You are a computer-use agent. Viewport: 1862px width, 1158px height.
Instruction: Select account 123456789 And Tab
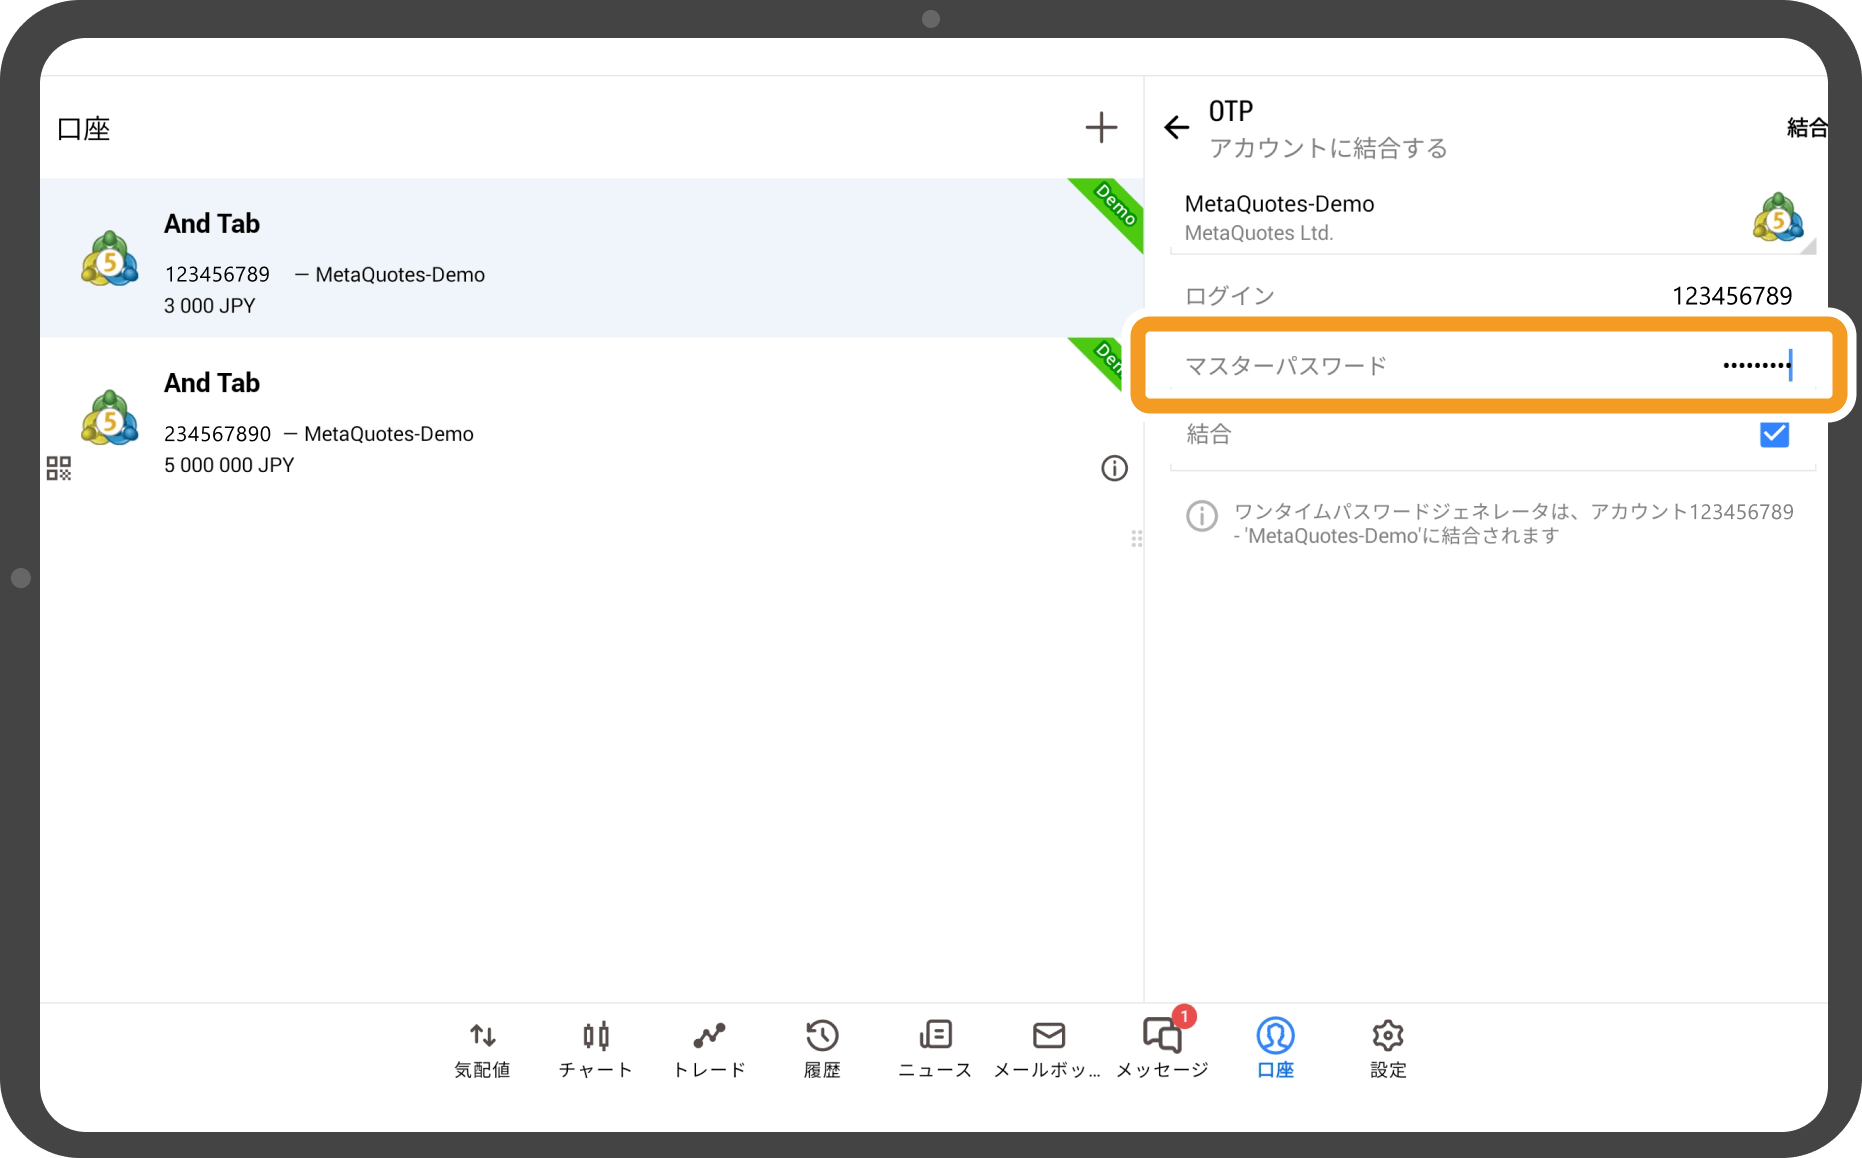(x=591, y=258)
